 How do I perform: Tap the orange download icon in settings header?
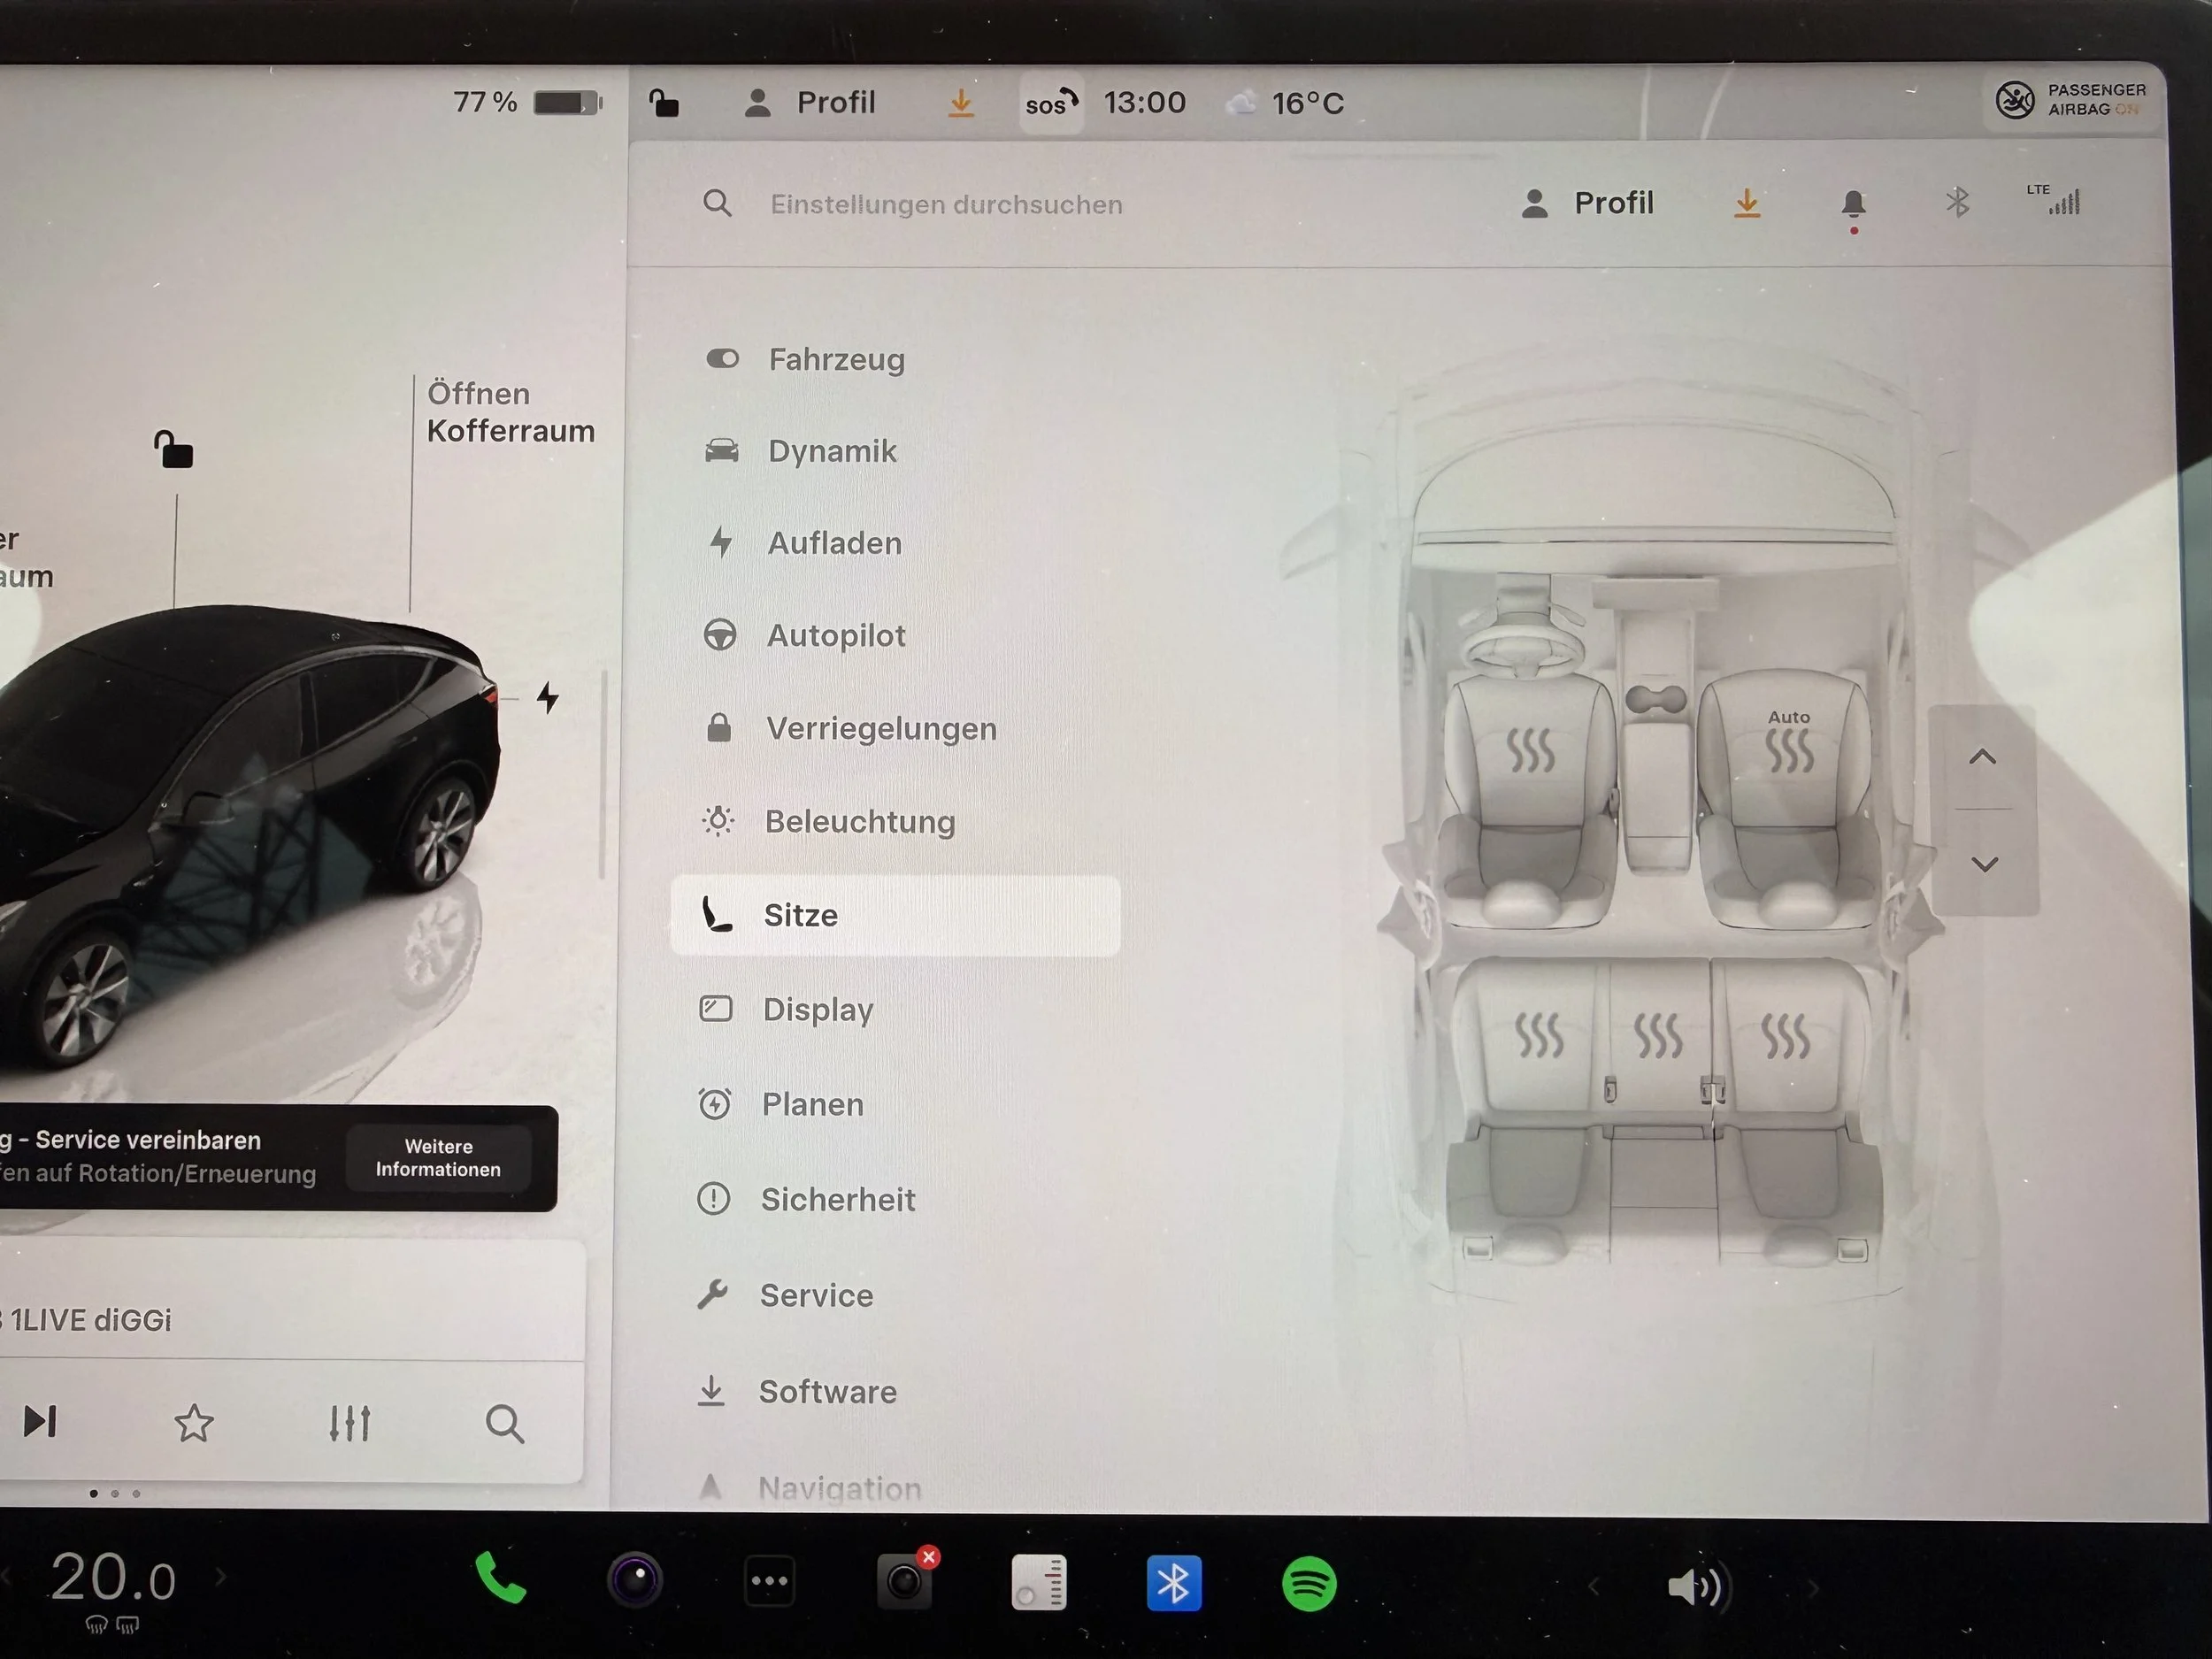[1746, 203]
